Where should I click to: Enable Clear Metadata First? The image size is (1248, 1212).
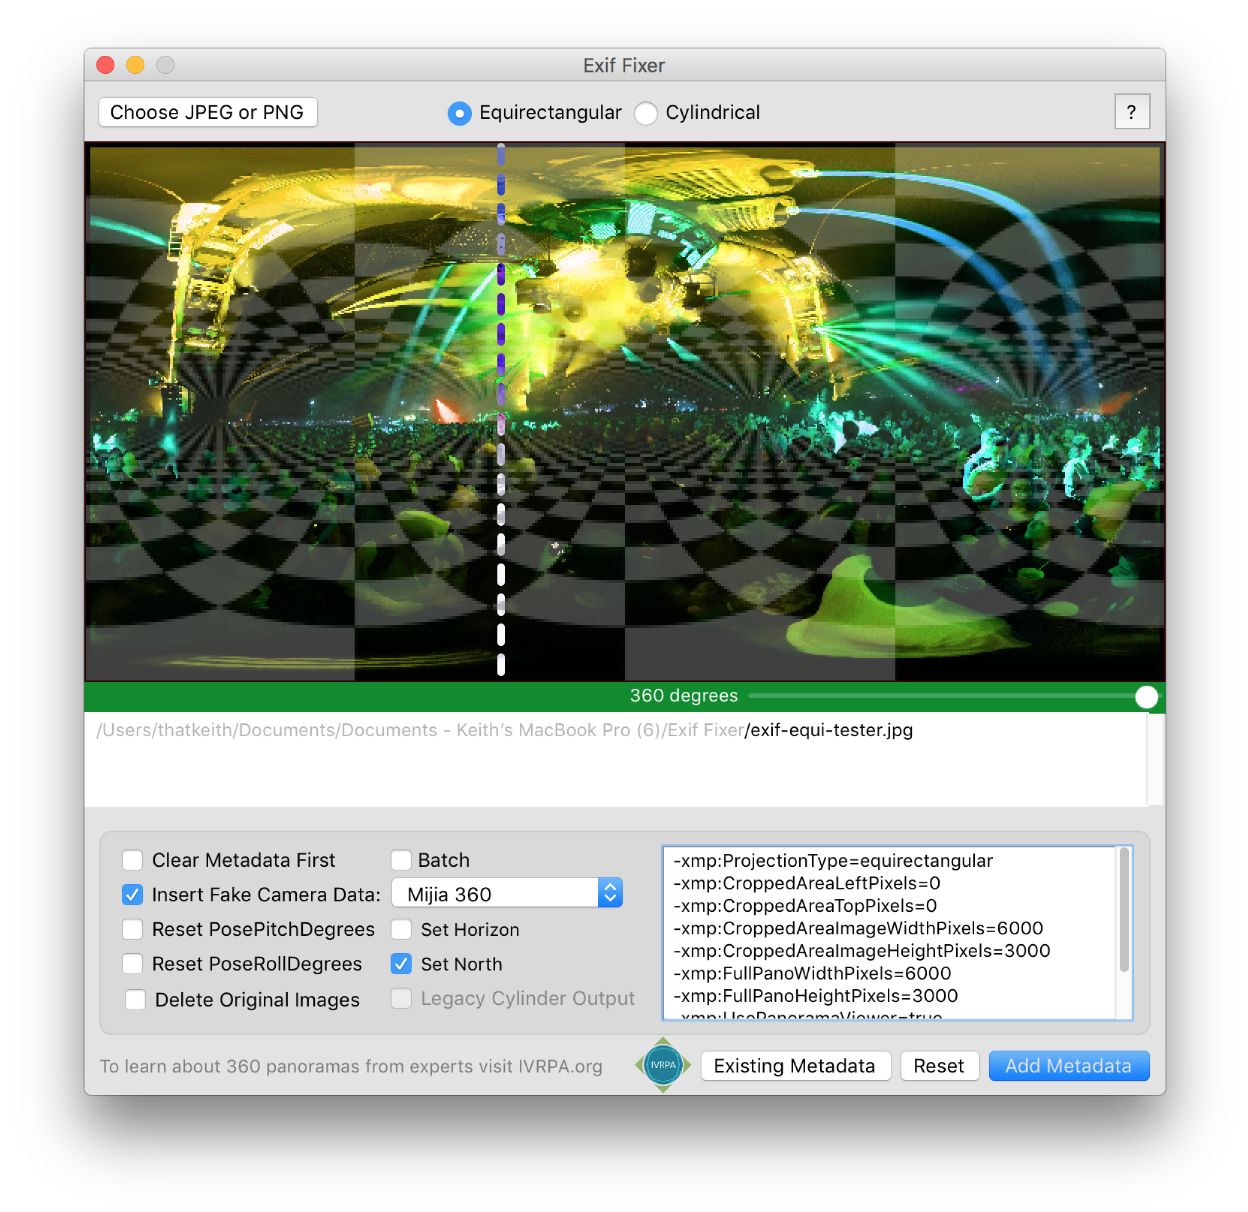coord(132,859)
